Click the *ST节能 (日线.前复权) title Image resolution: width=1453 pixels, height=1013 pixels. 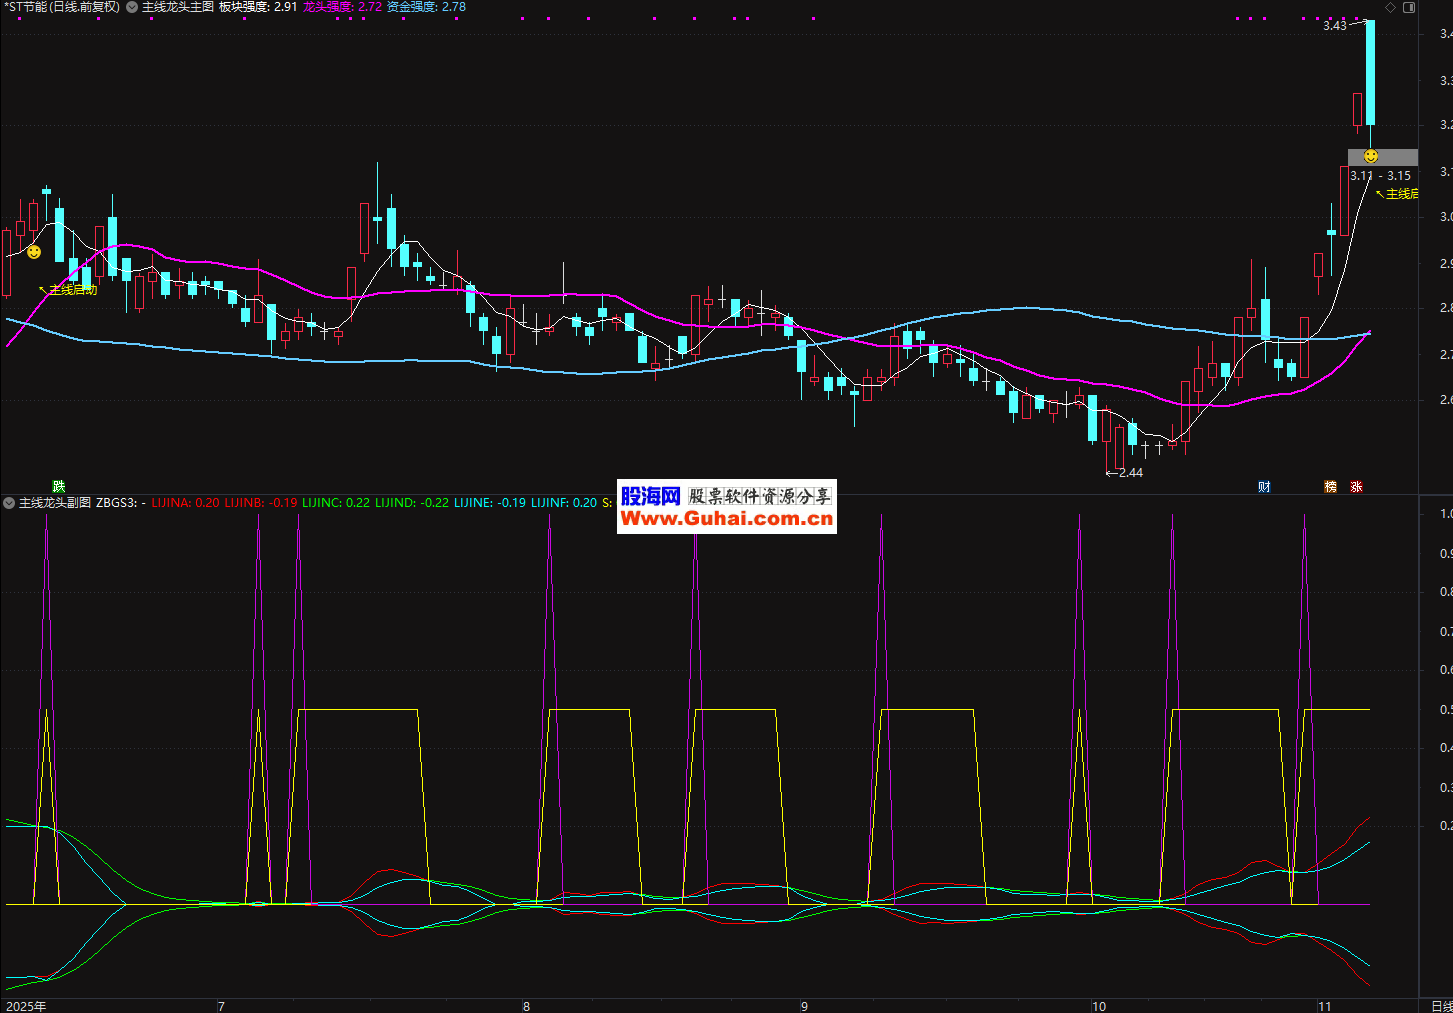62,7
